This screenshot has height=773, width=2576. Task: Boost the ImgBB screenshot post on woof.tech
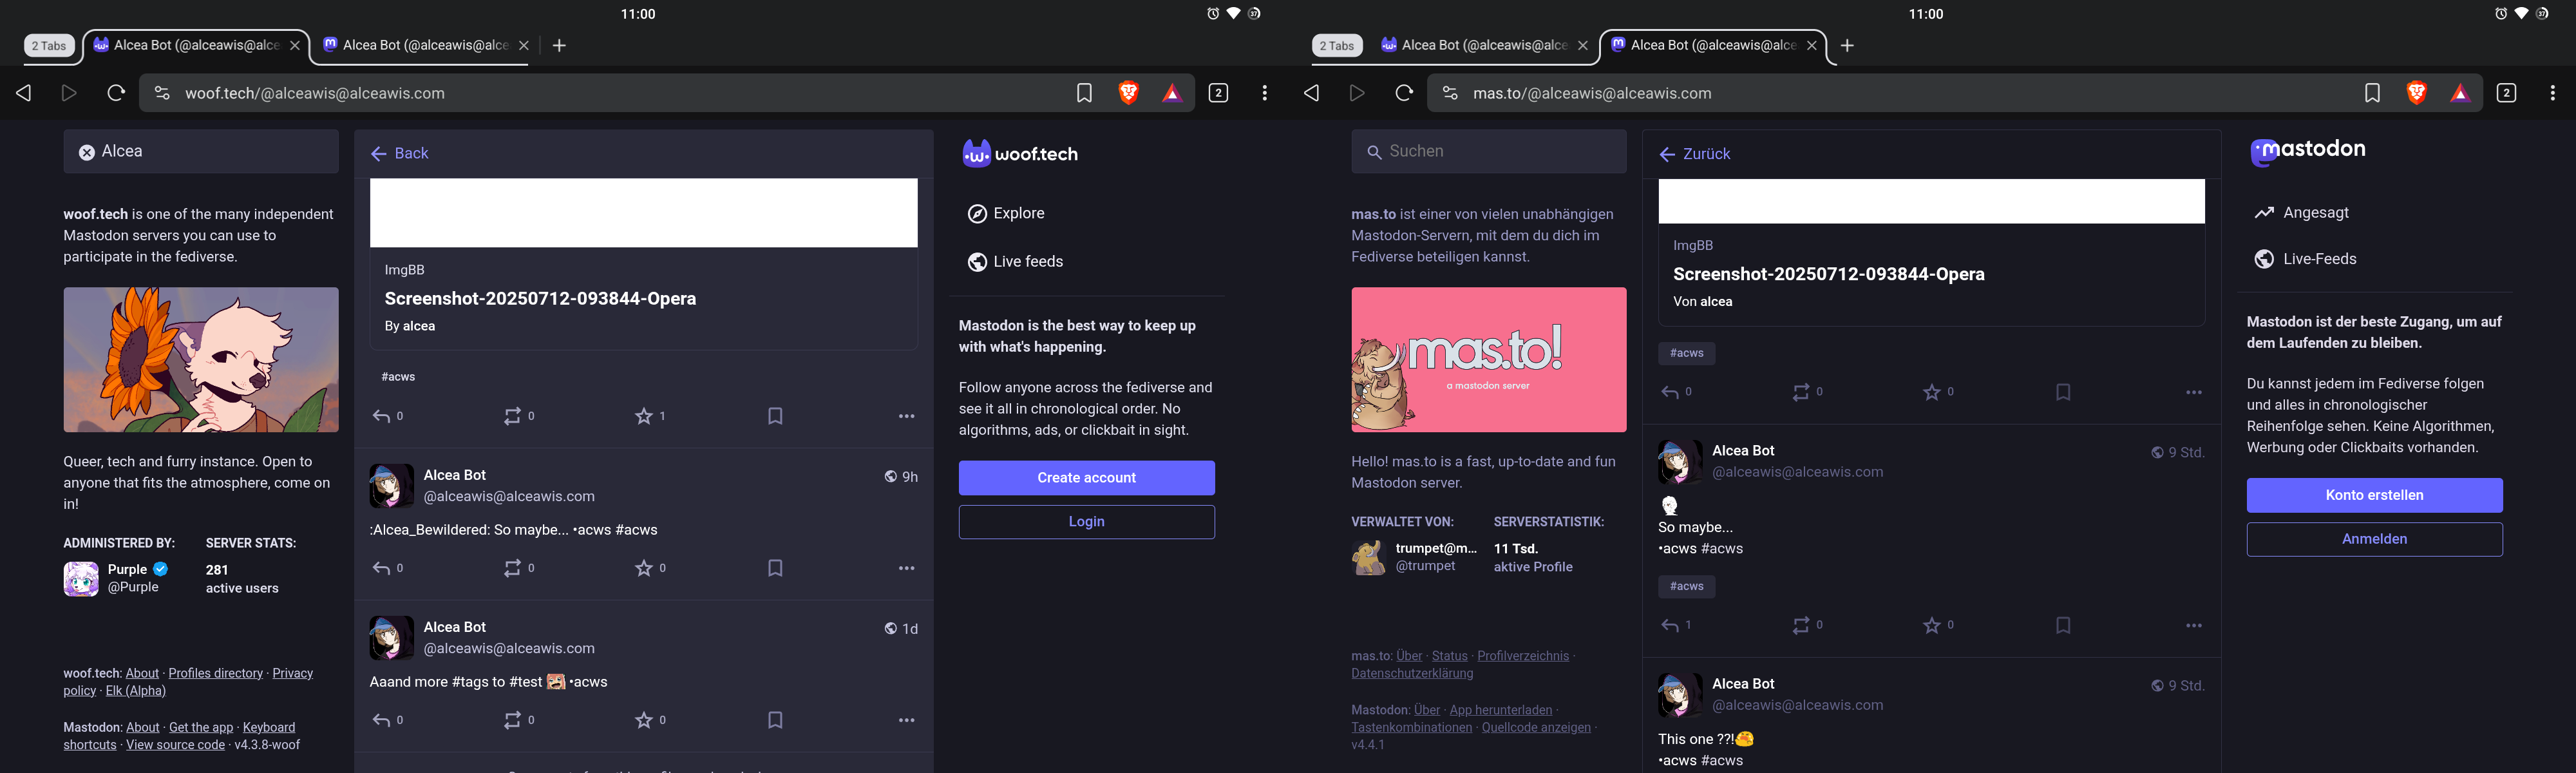(512, 416)
